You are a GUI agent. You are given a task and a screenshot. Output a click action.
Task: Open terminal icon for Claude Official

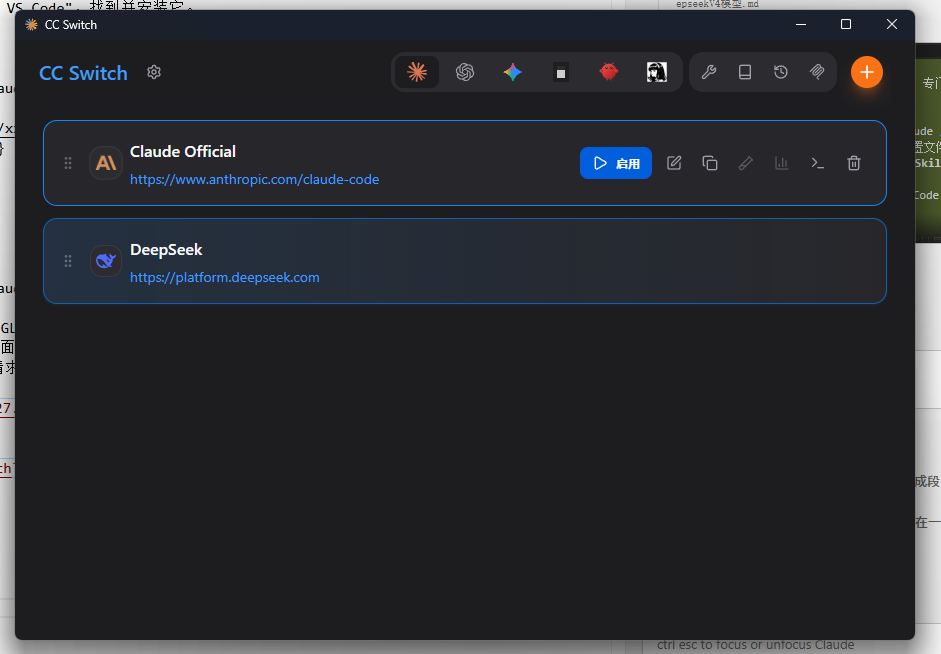(x=817, y=163)
